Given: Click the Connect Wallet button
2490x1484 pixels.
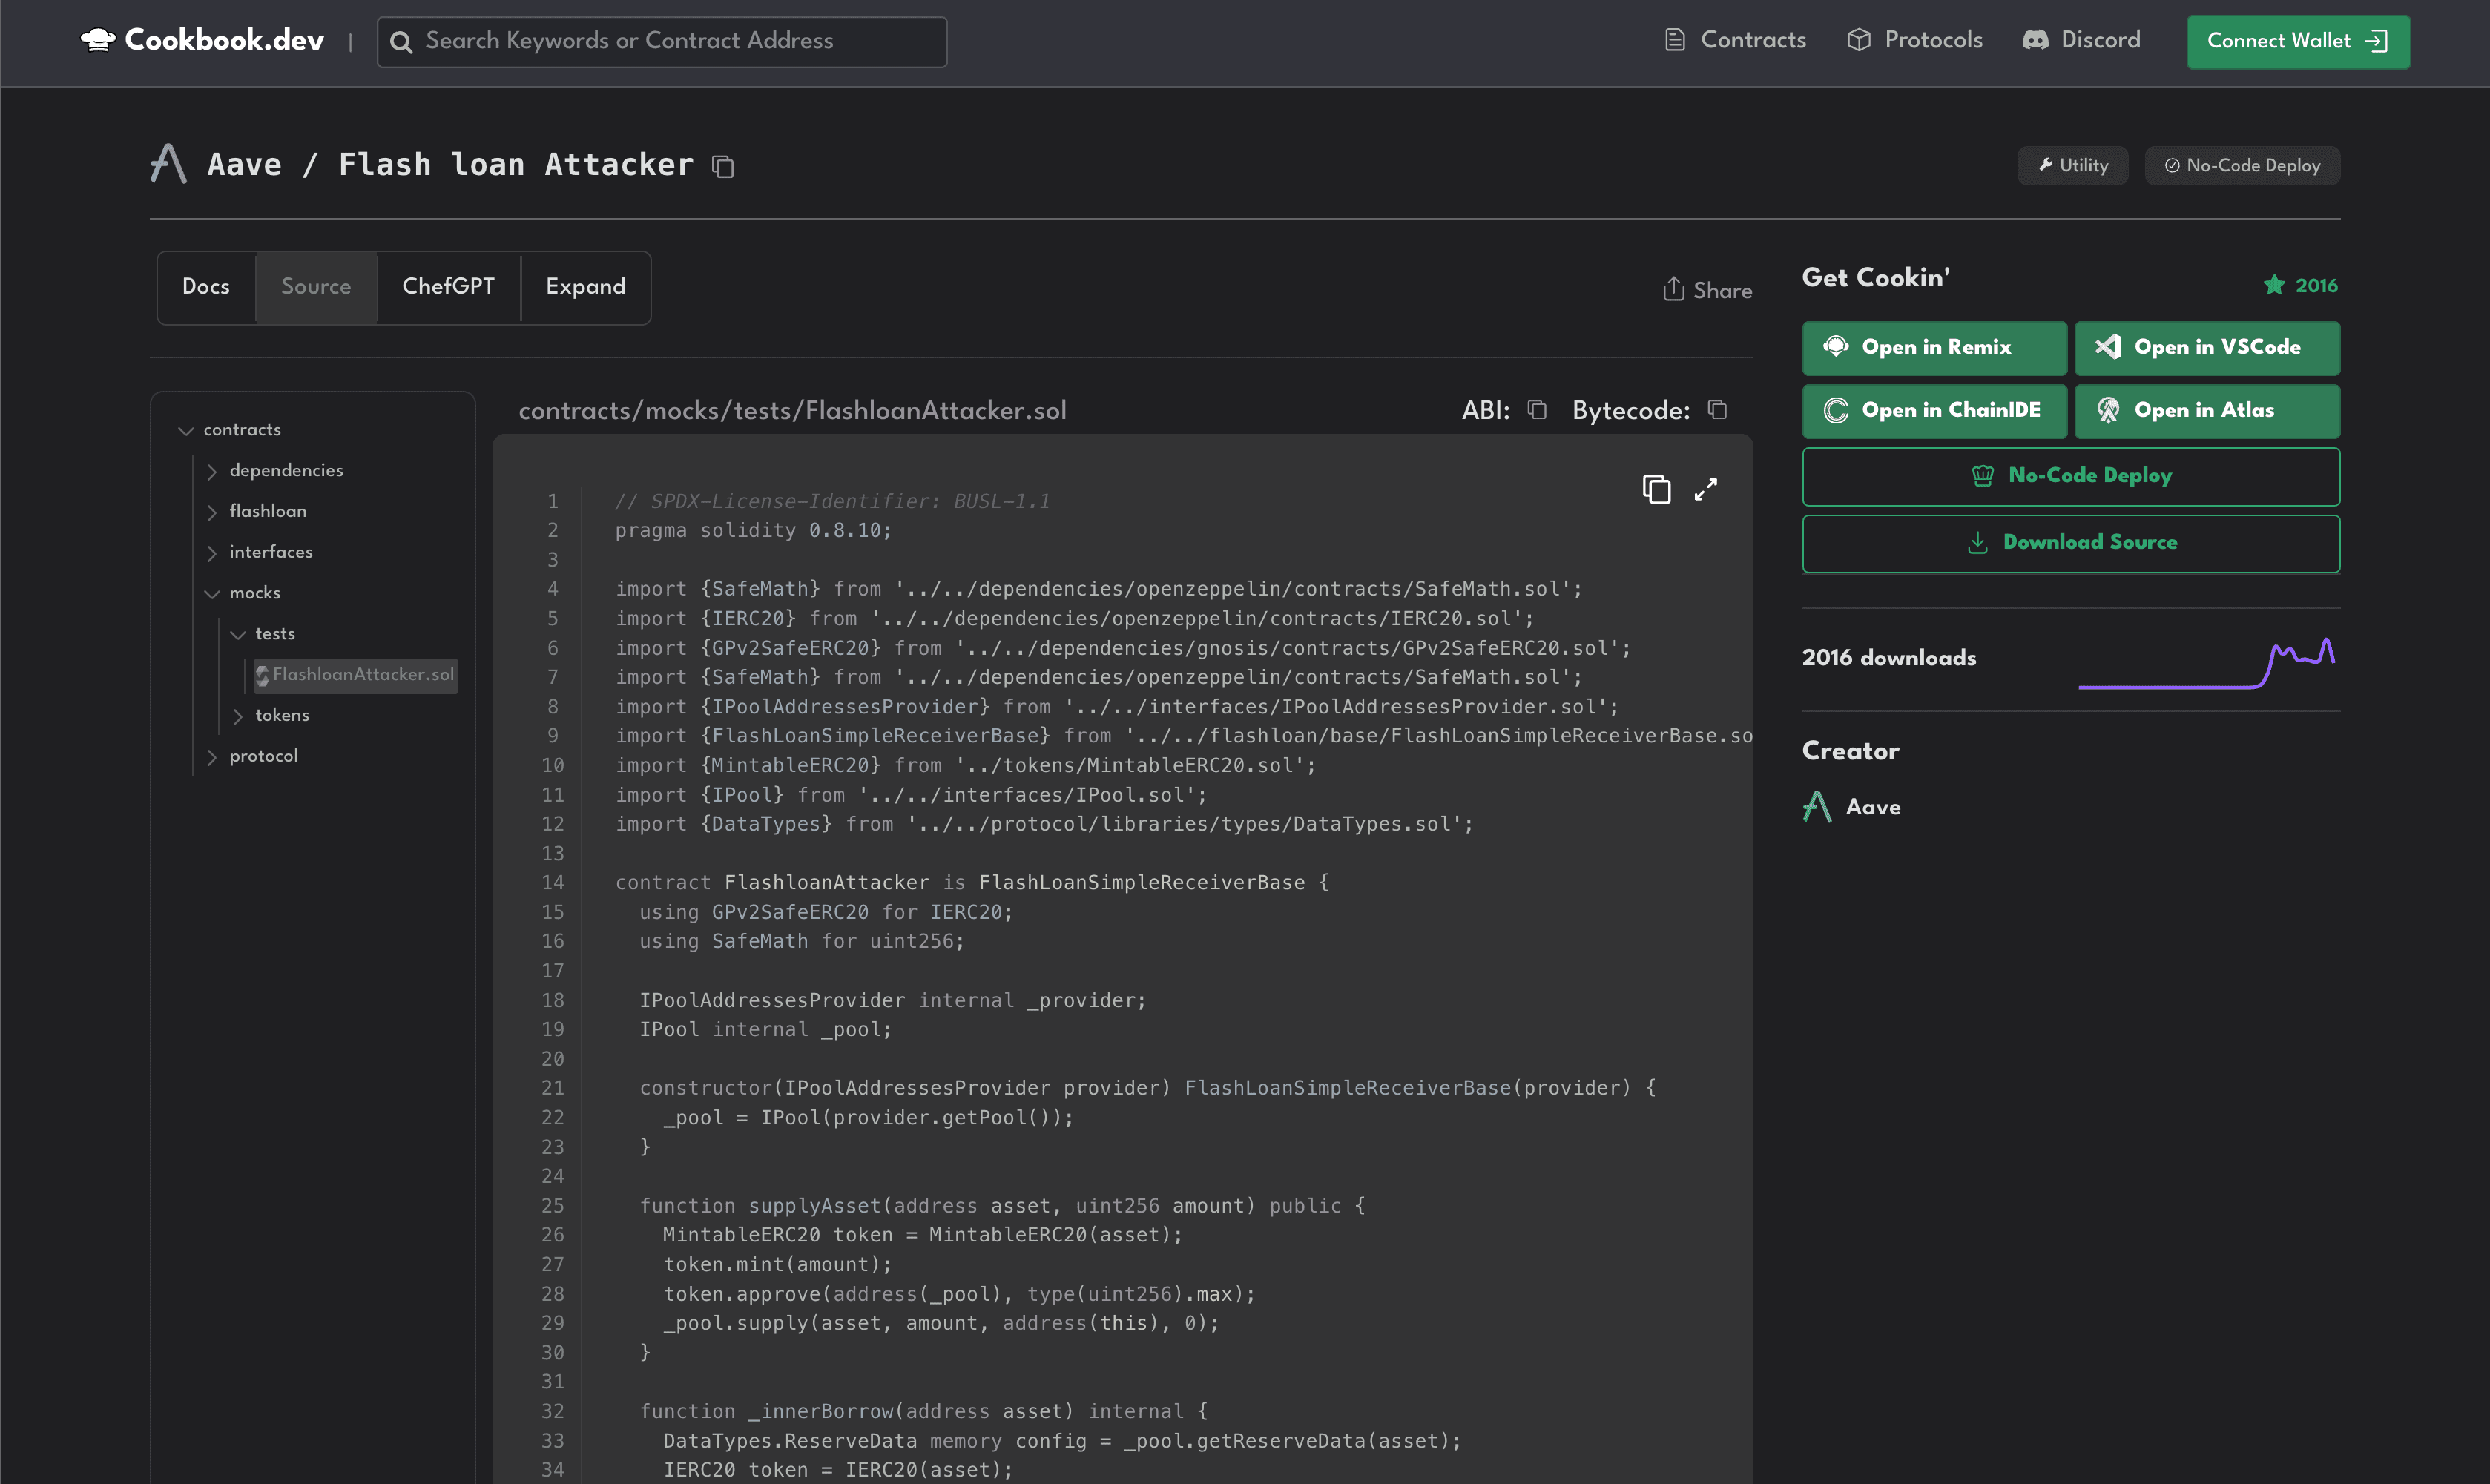Looking at the screenshot, I should 2298,41.
